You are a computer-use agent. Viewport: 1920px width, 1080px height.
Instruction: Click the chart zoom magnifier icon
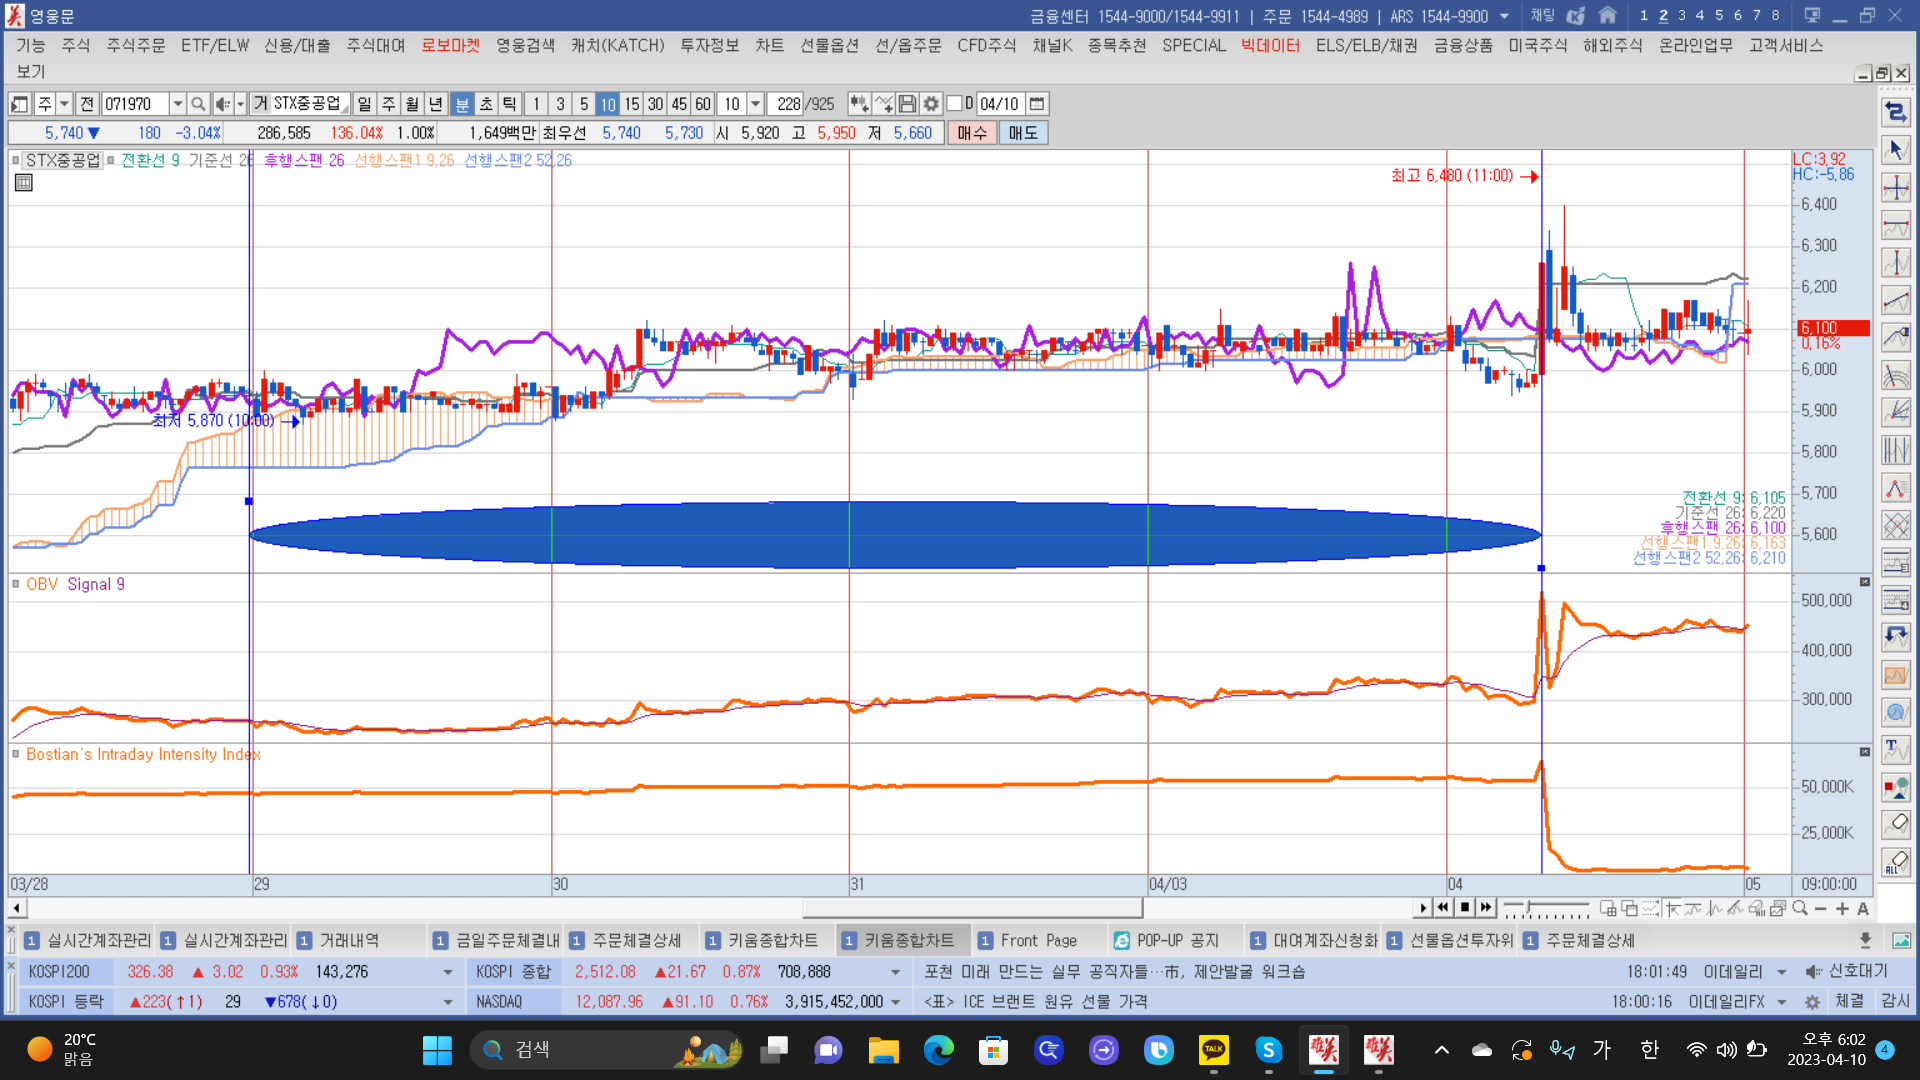tap(1800, 908)
